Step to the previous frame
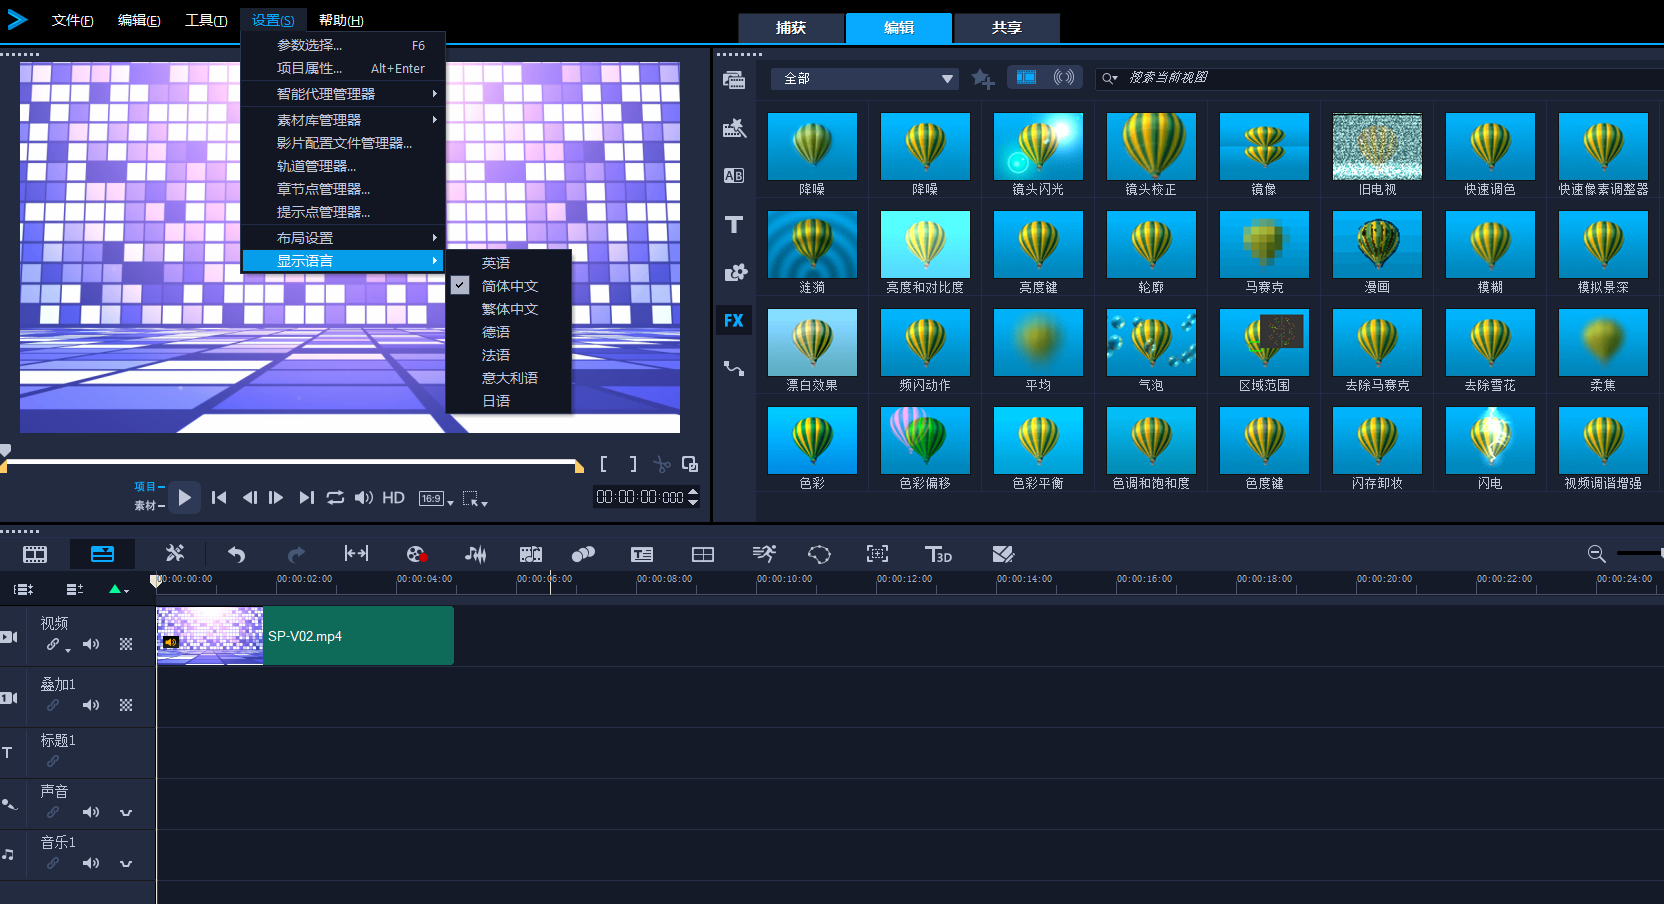The width and height of the screenshot is (1664, 904). (249, 498)
